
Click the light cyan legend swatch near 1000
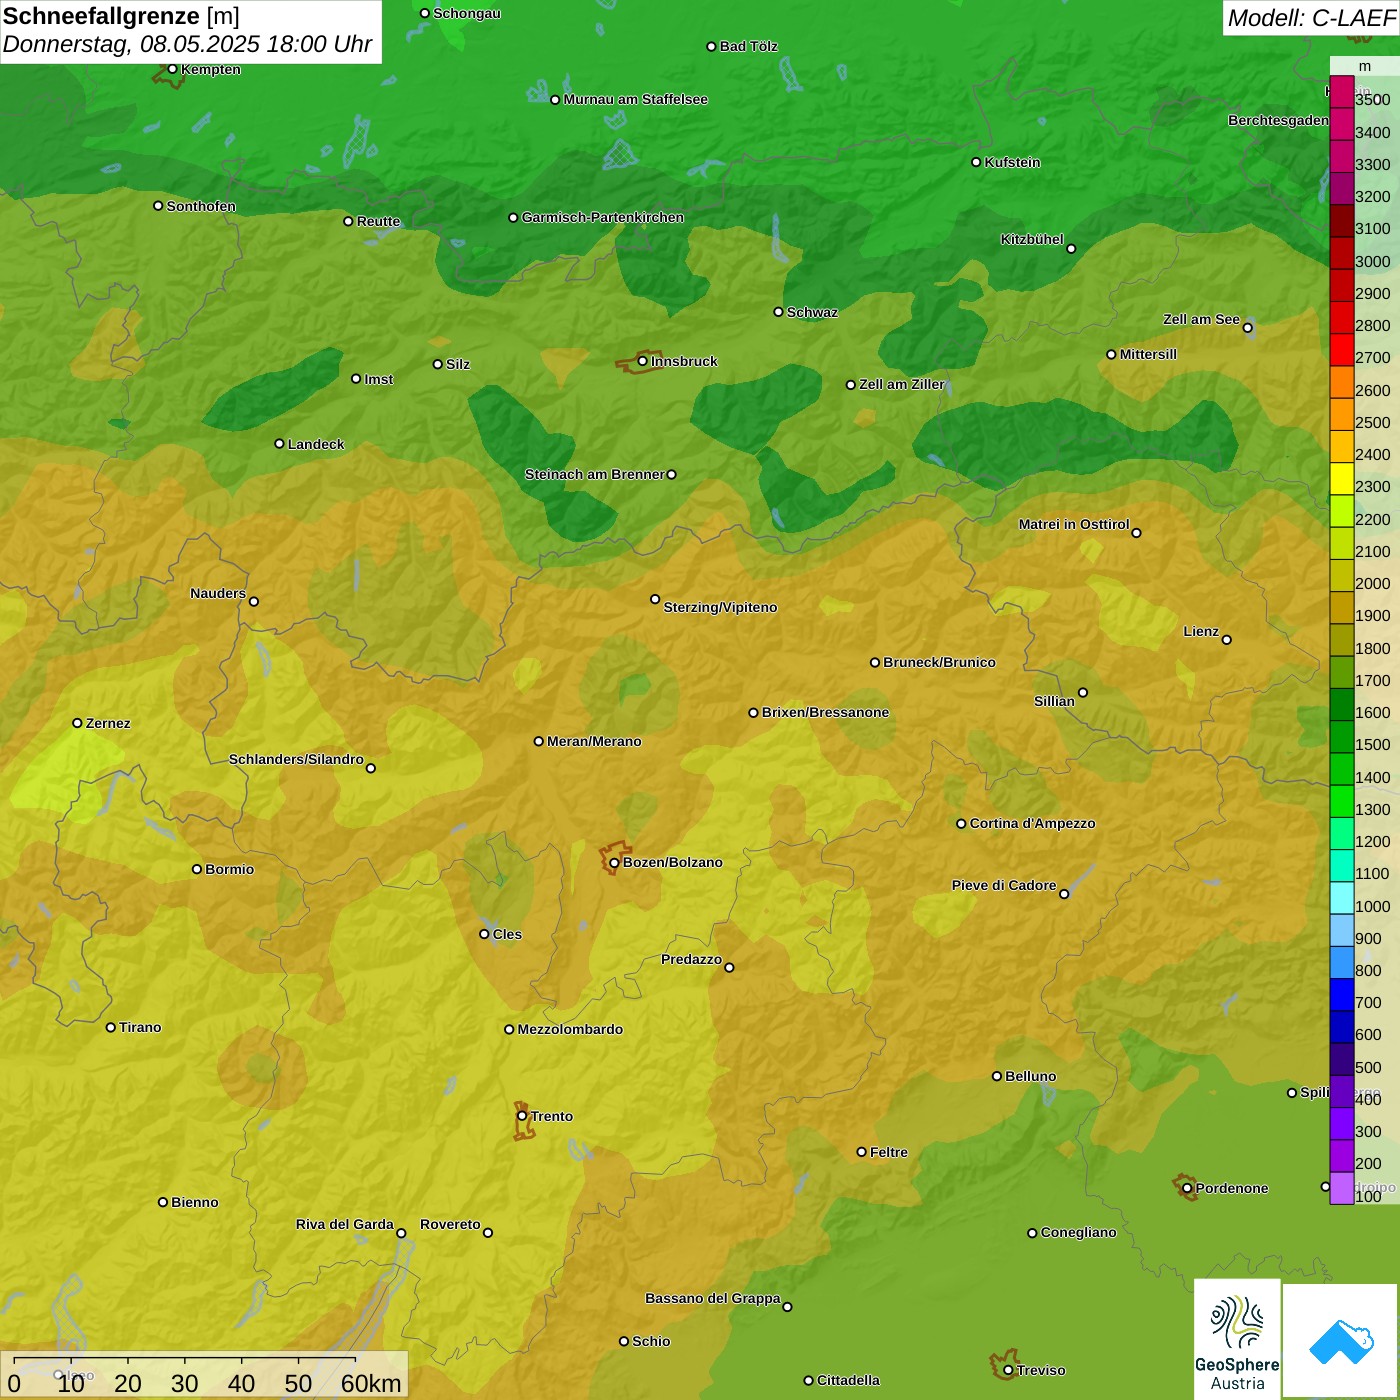(1341, 898)
